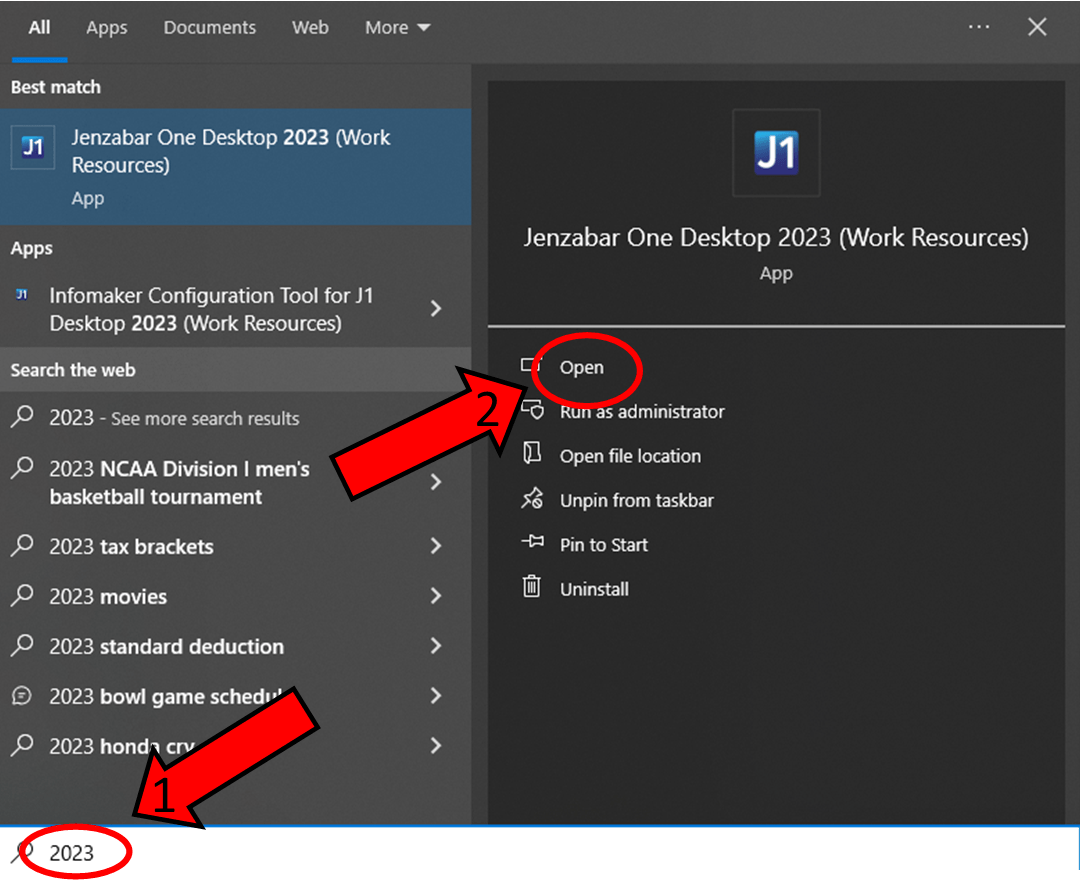Choose Pin to Start

tap(603, 545)
